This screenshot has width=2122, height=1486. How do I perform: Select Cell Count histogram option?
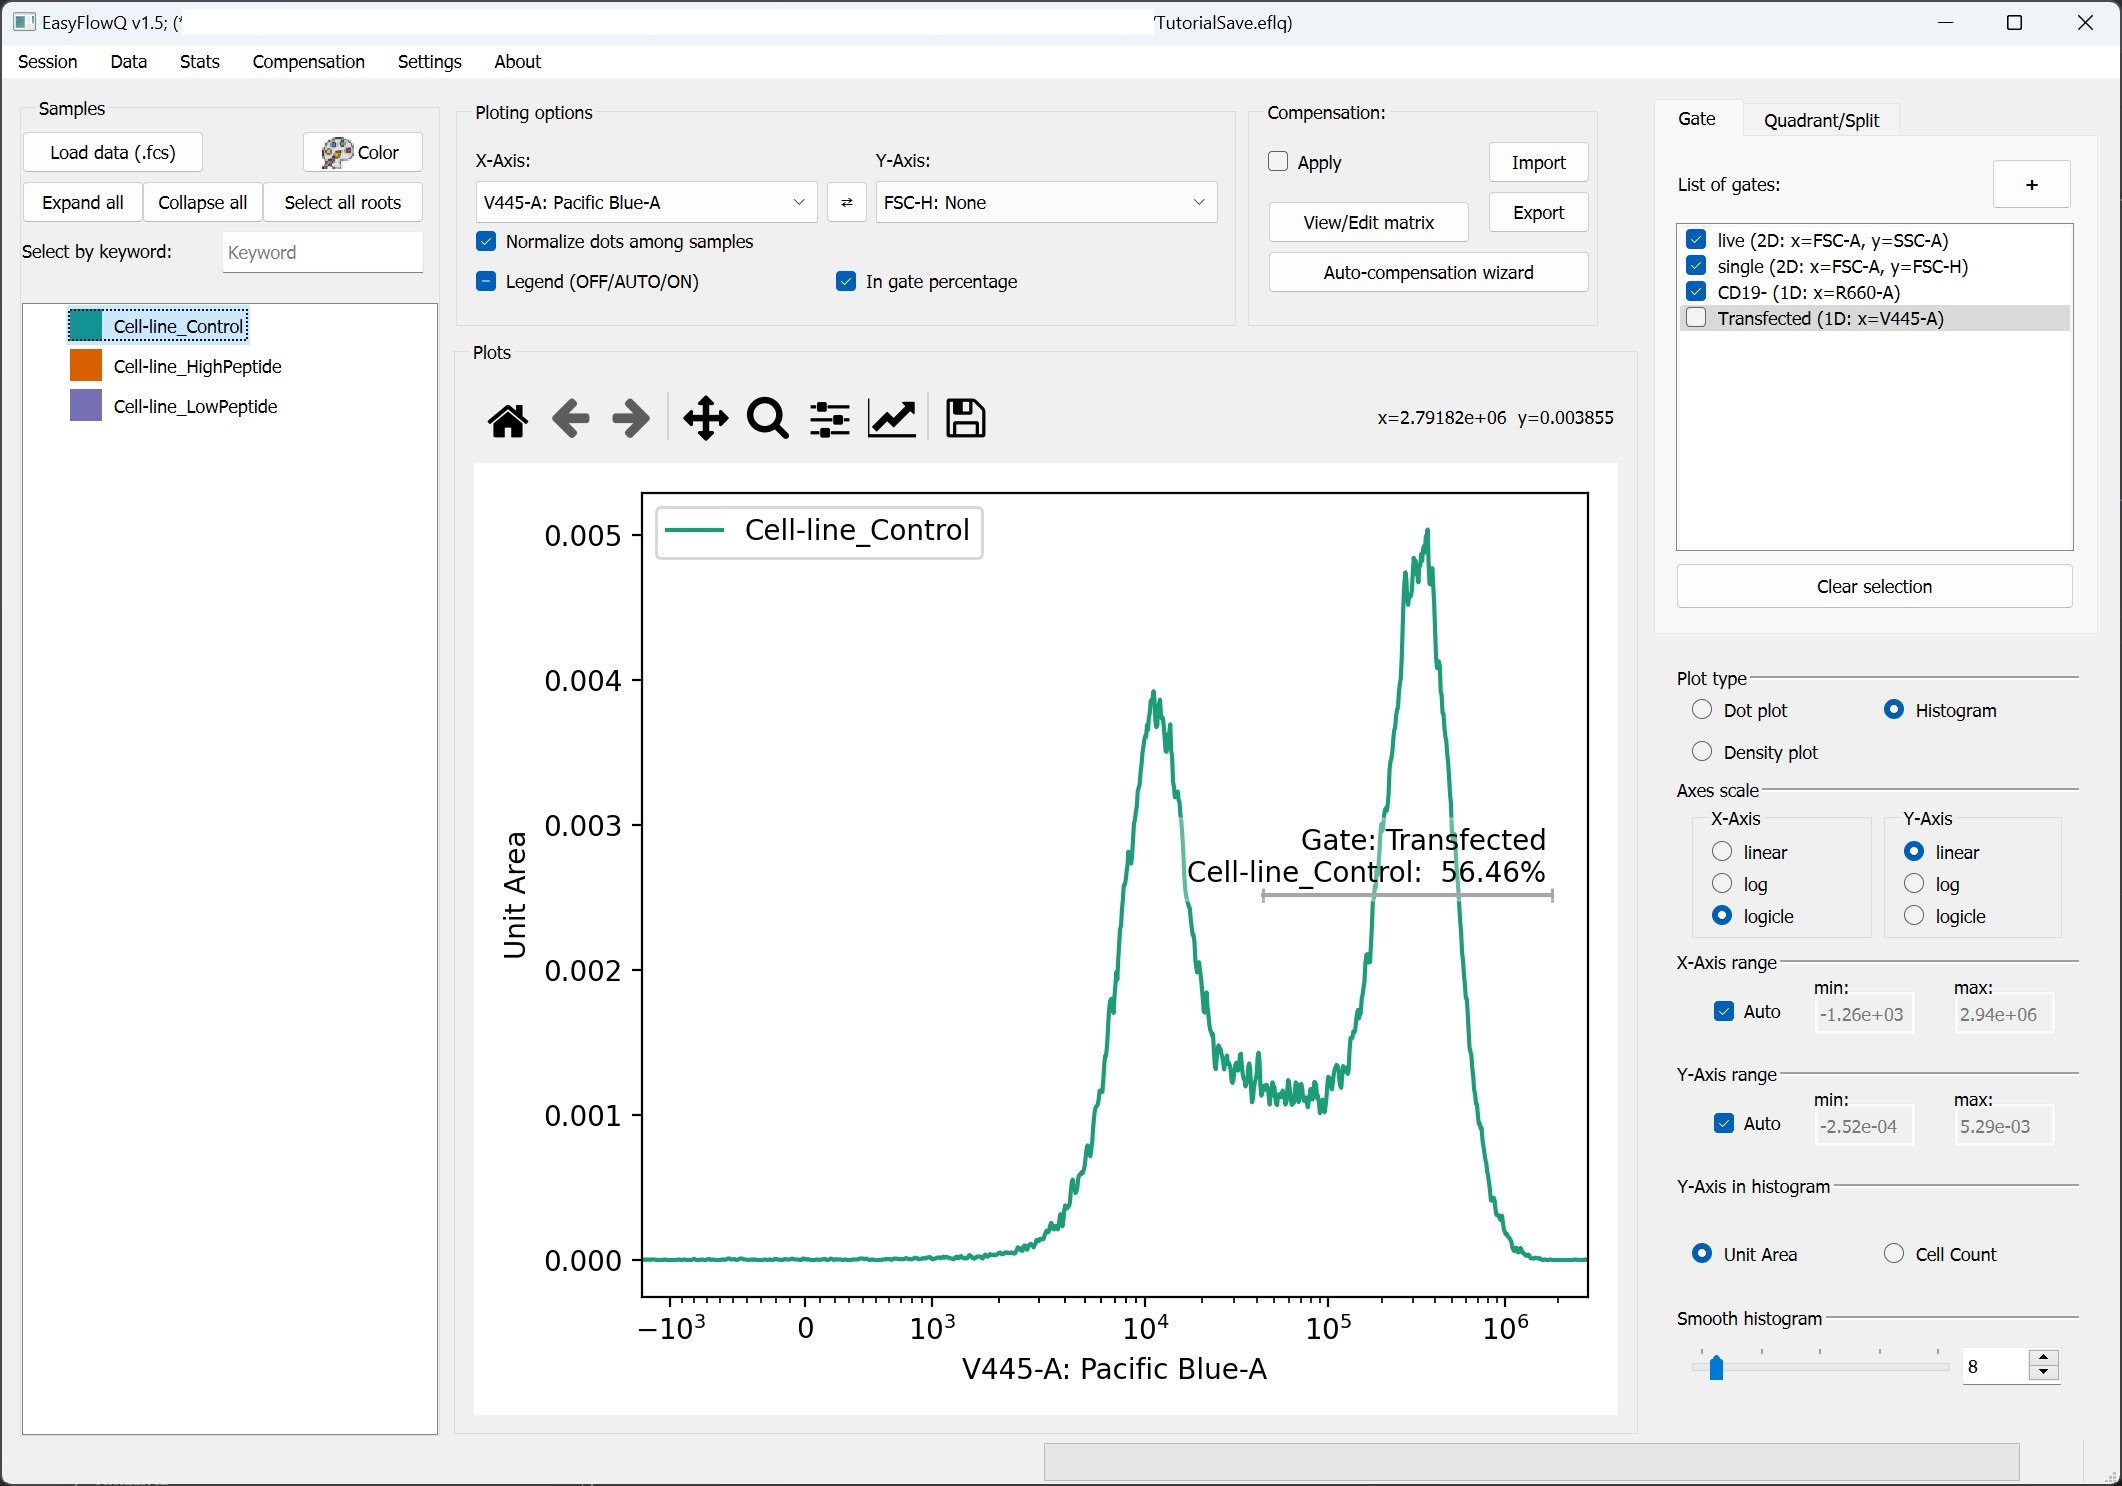tap(1894, 1254)
